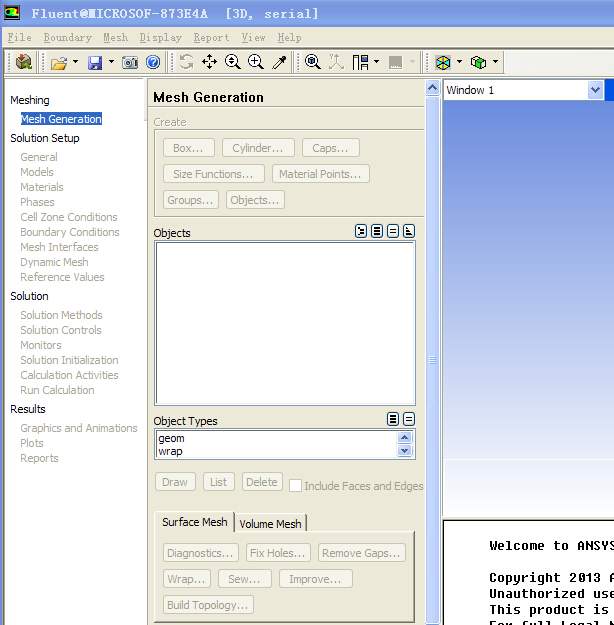Screen dimensions: 614x625
Task: Open the View menu
Action: [253, 37]
